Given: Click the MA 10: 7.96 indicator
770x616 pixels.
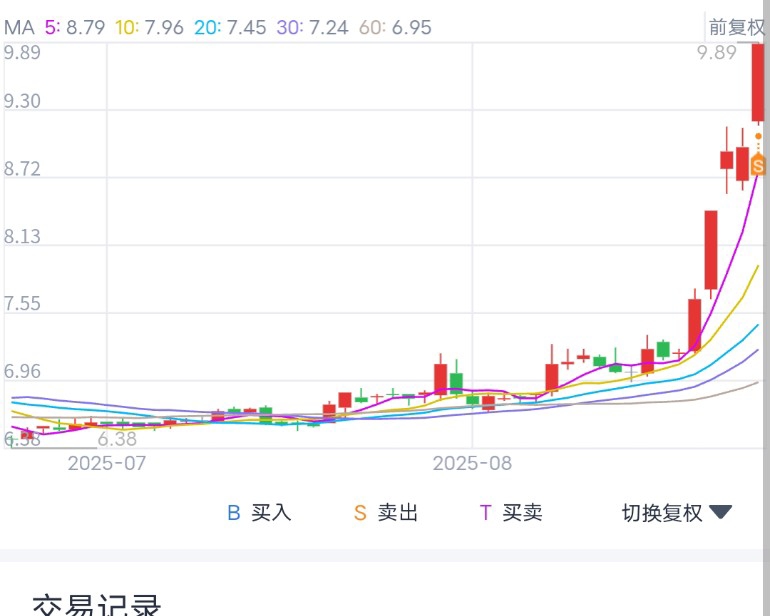Looking at the screenshot, I should click(x=149, y=28).
